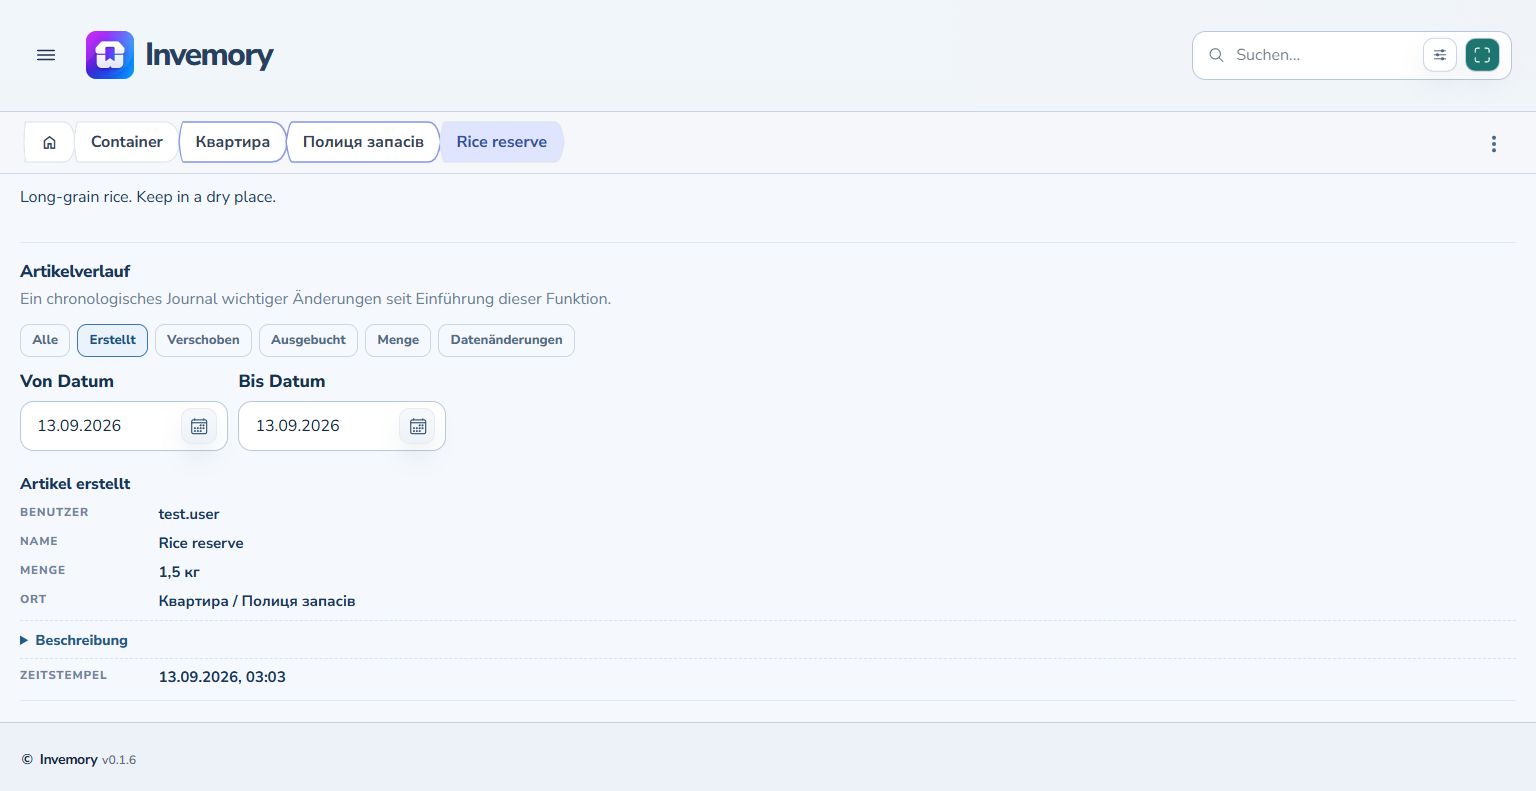Show only Menge changes

click(x=398, y=340)
